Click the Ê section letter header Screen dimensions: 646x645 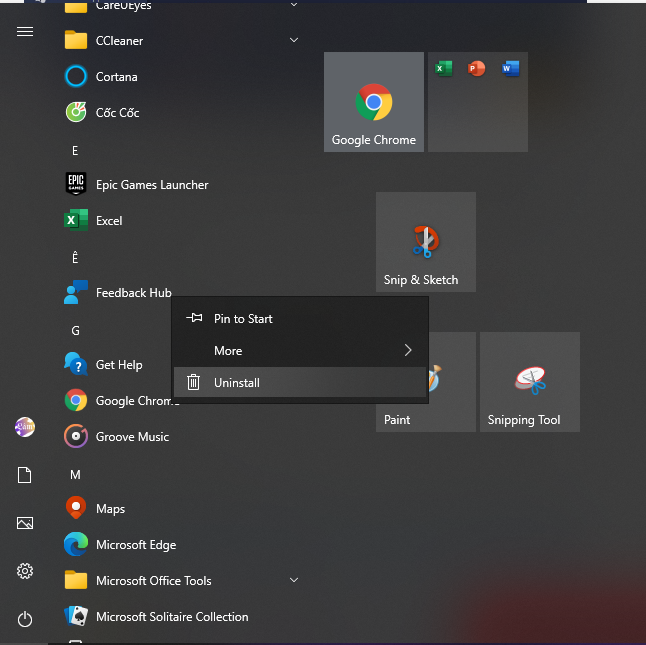point(75,257)
